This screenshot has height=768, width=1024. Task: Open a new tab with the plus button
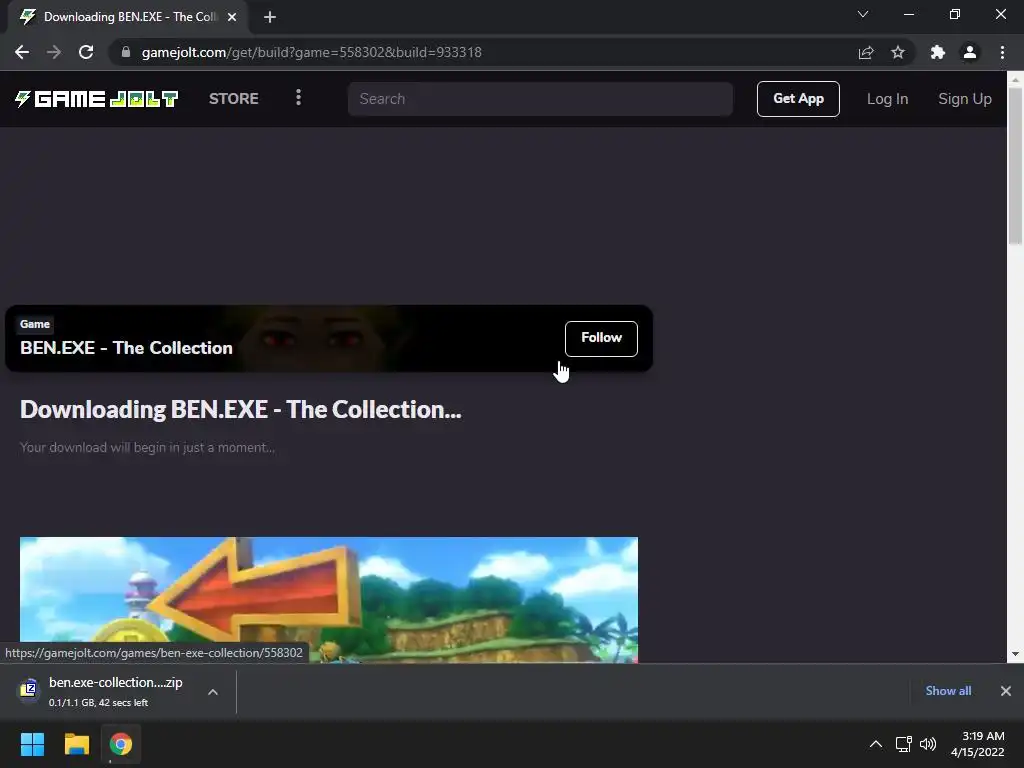coord(270,17)
